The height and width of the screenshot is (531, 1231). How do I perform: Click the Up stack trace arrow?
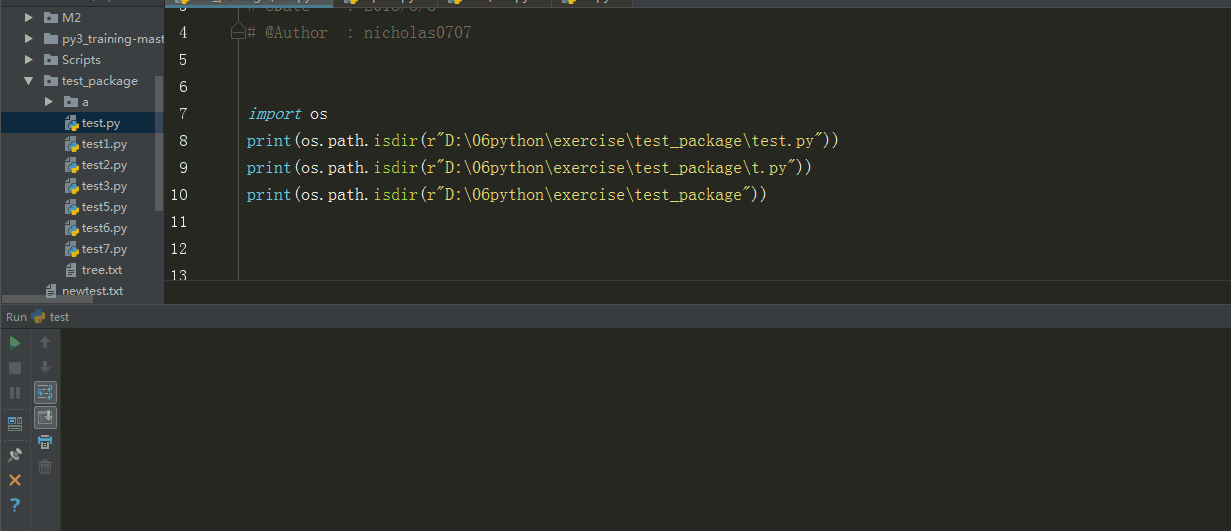point(45,342)
